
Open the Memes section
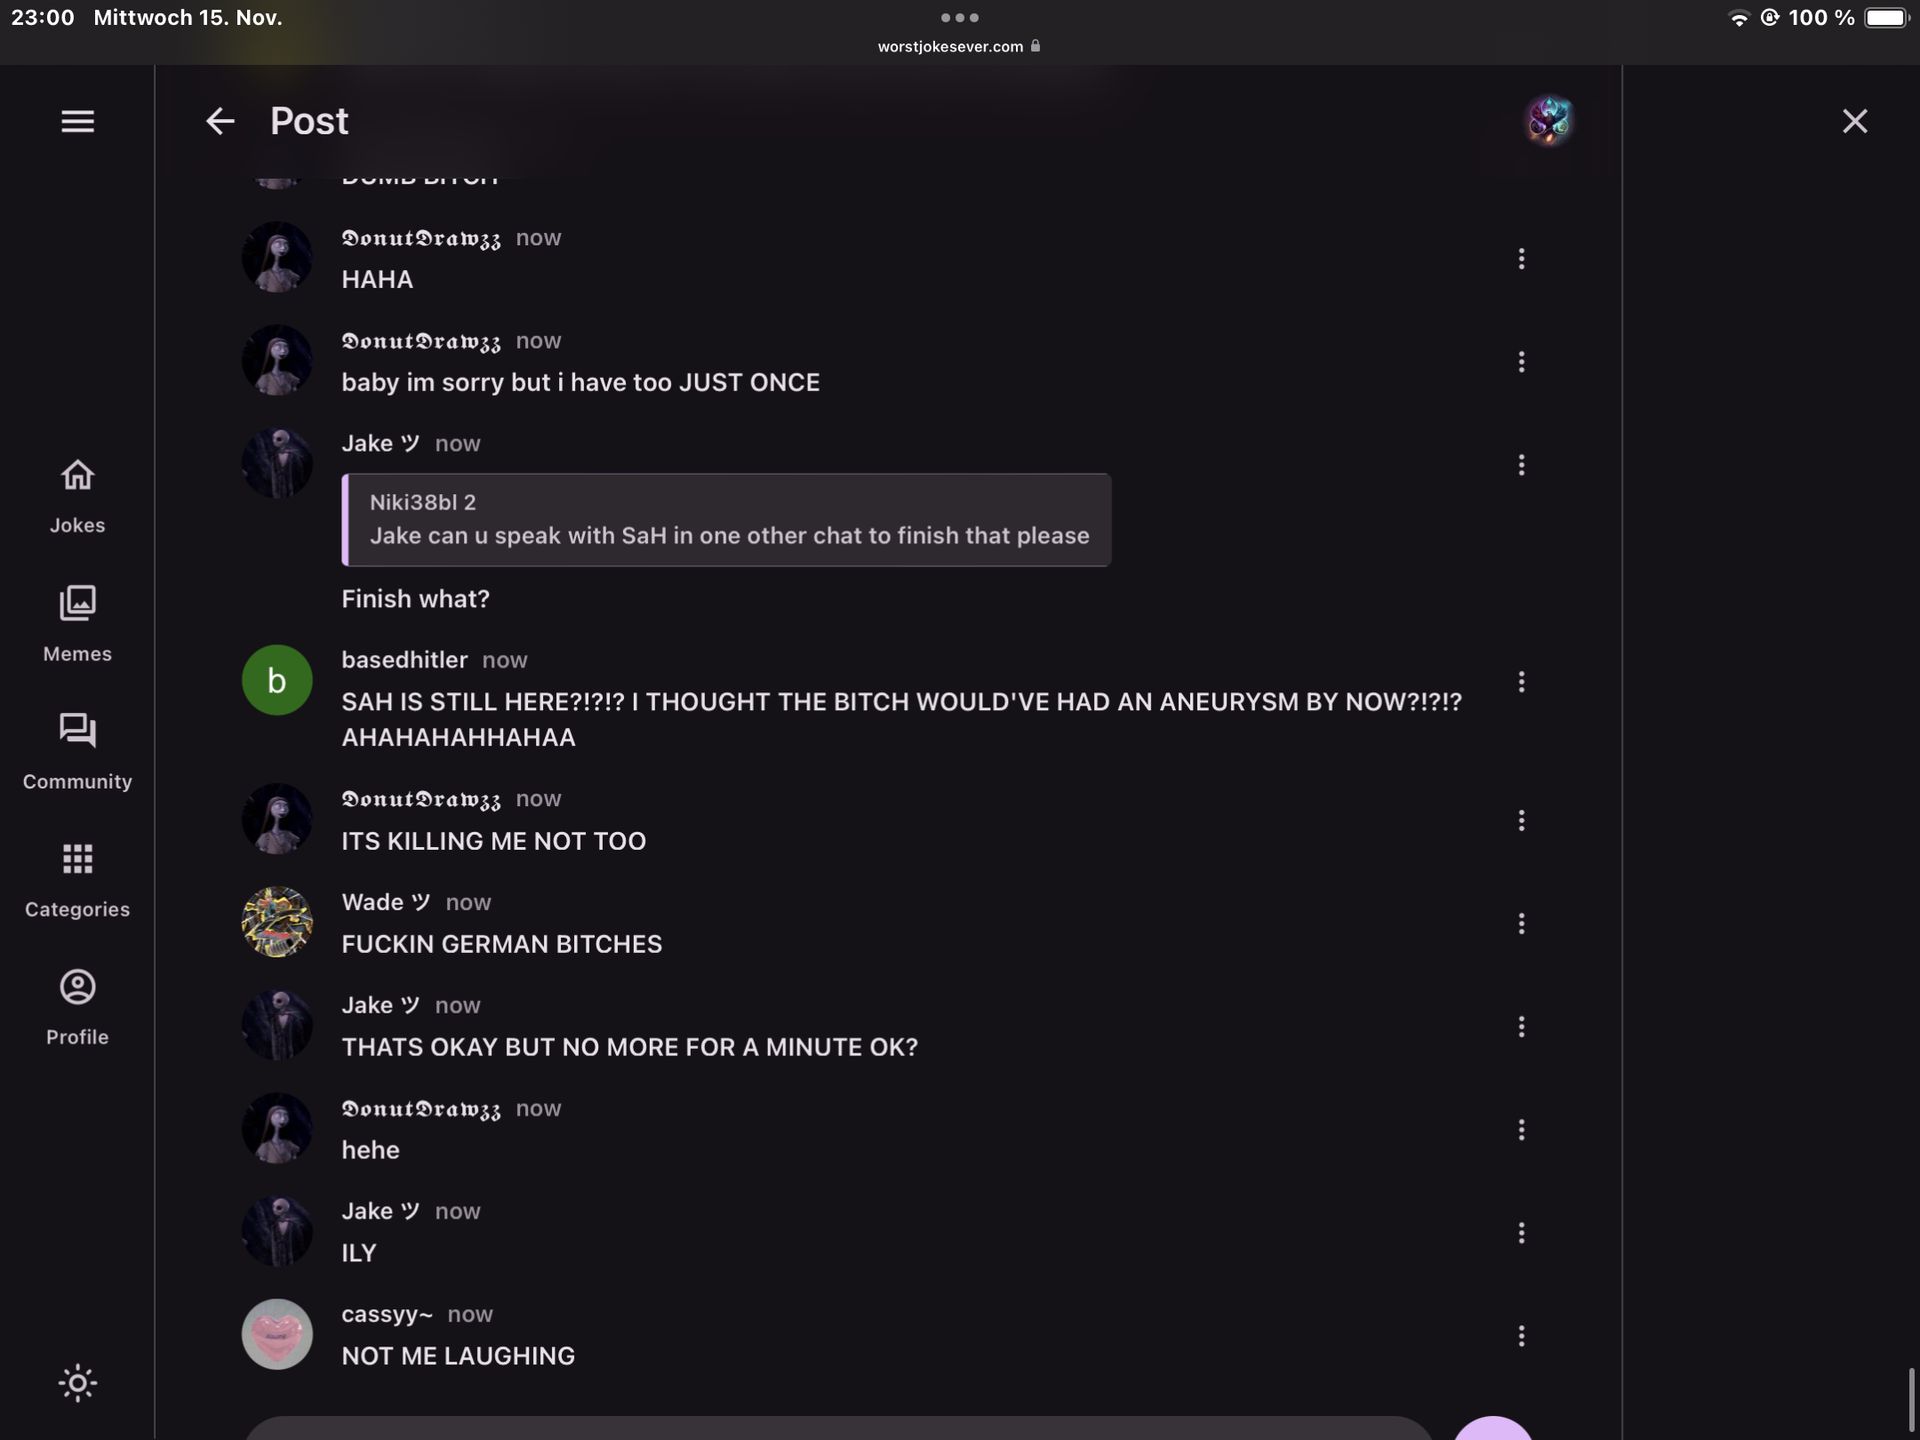click(x=77, y=624)
